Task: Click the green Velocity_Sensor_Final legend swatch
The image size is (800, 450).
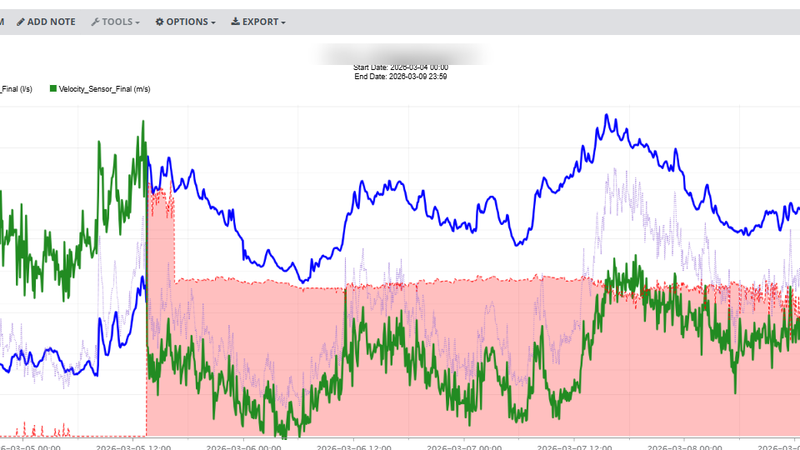Action: coord(53,89)
